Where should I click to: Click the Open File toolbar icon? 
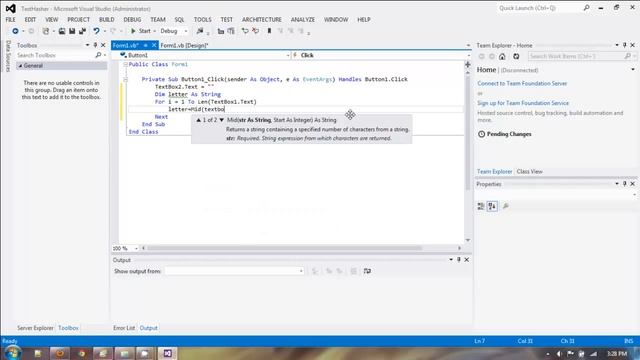(x=62, y=31)
